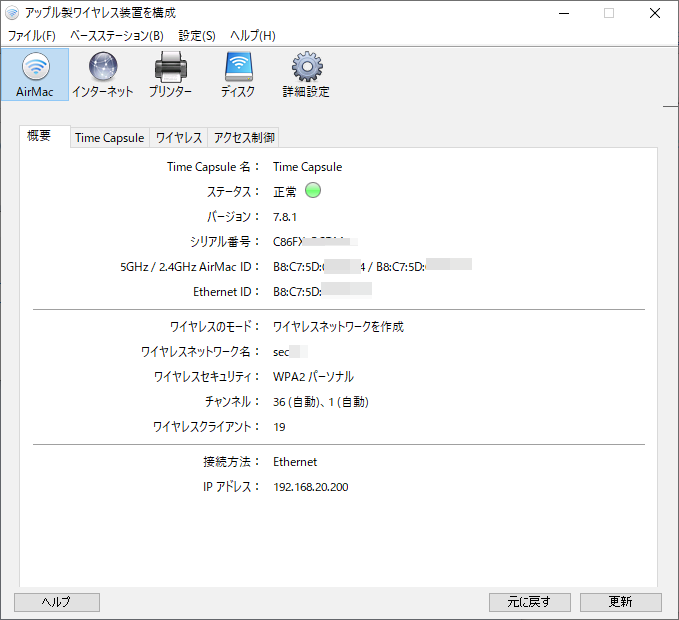Switch to the Time Capsule tab

pos(110,138)
